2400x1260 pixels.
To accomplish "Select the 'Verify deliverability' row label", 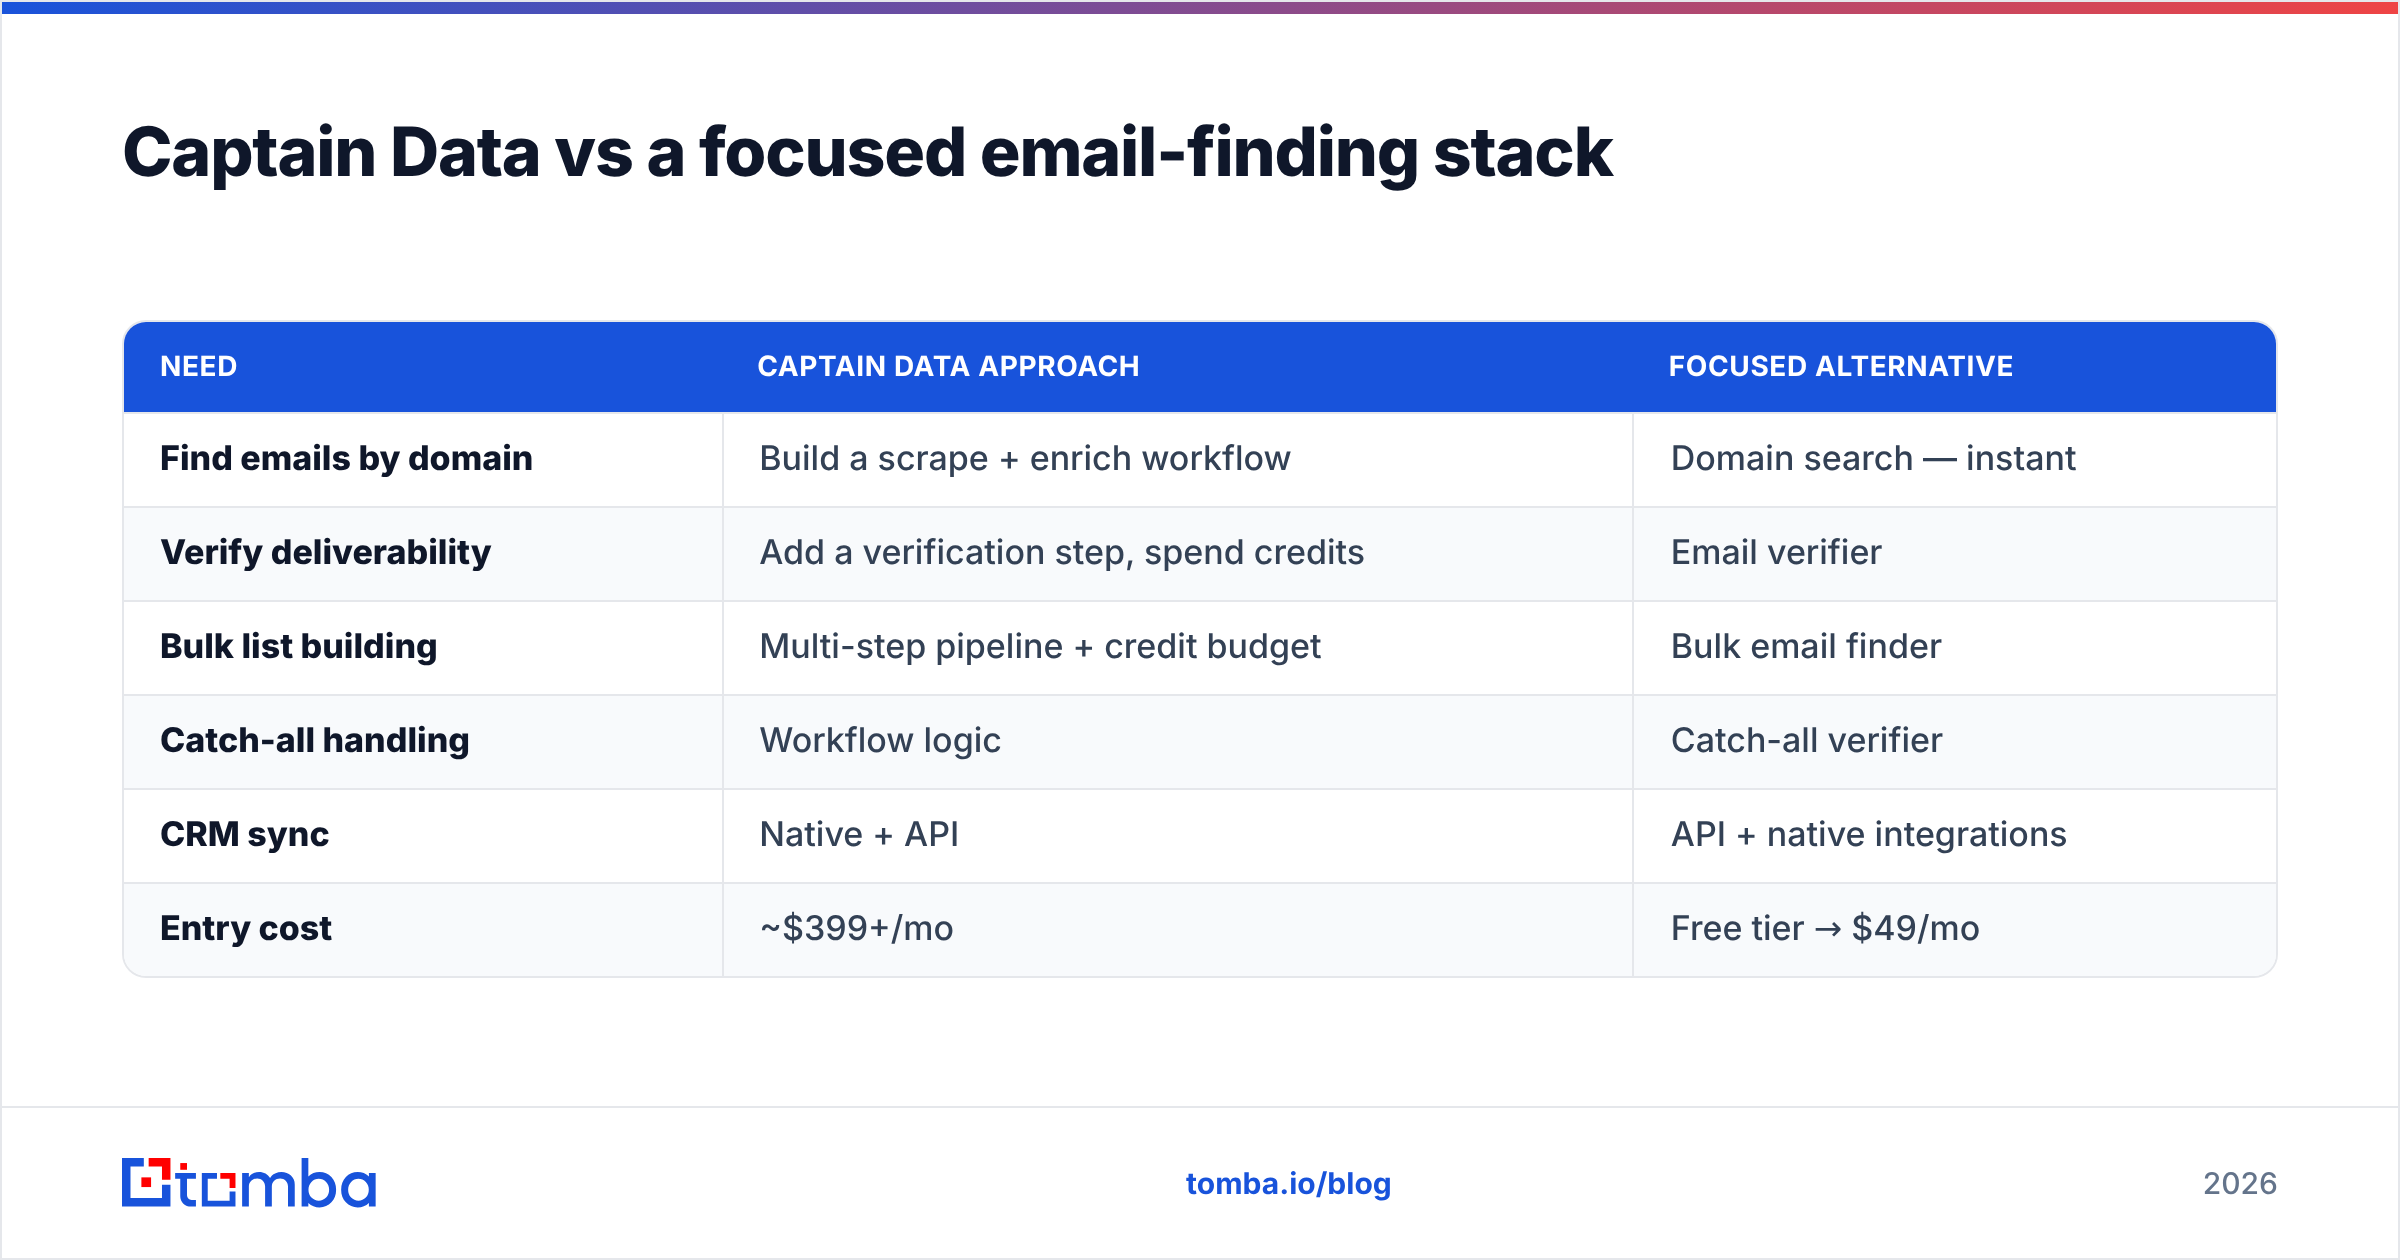I will (326, 552).
